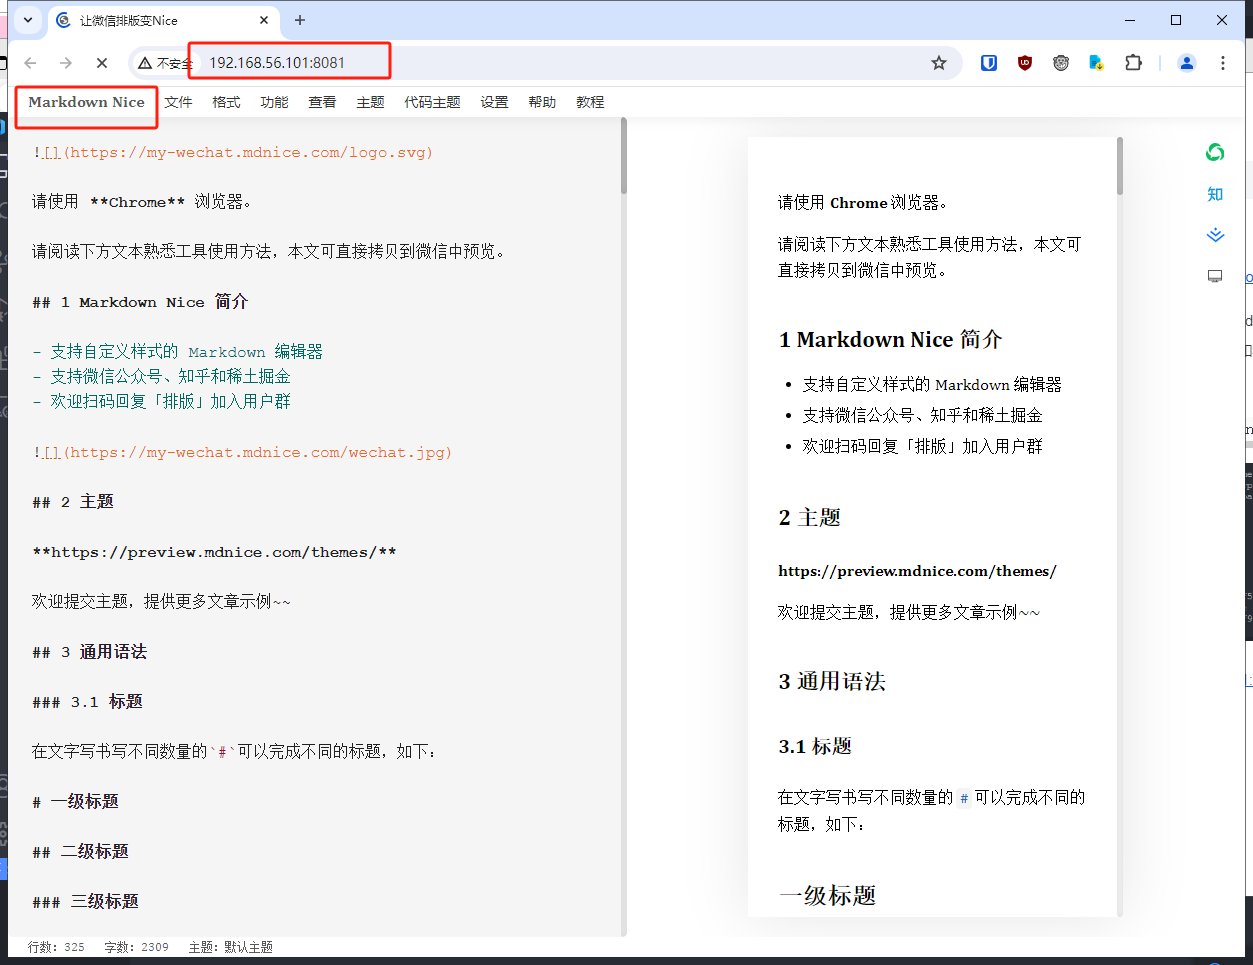Open the 帮助 menu
Screen dimensions: 1253x965
coord(543,102)
